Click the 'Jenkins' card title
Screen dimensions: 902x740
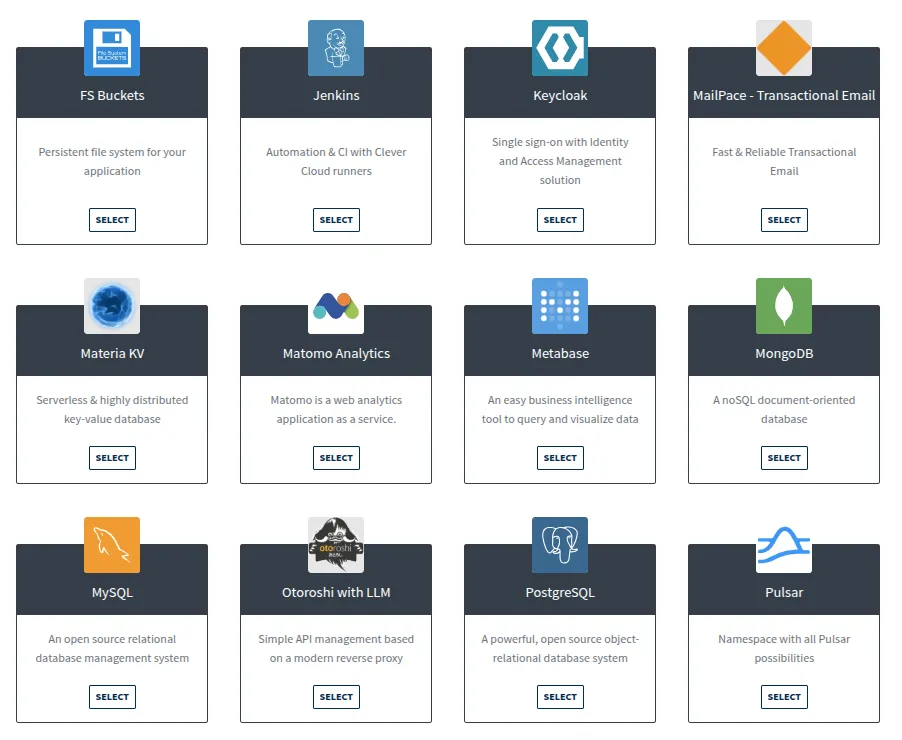click(x=336, y=96)
